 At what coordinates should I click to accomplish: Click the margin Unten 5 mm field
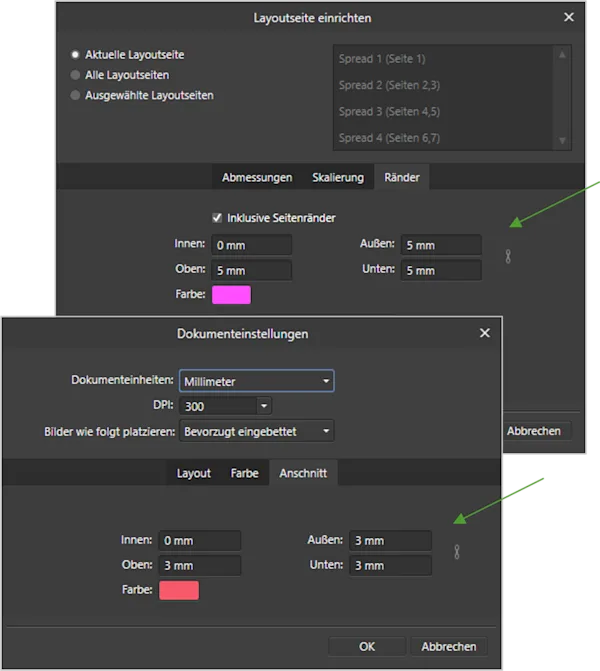441,270
